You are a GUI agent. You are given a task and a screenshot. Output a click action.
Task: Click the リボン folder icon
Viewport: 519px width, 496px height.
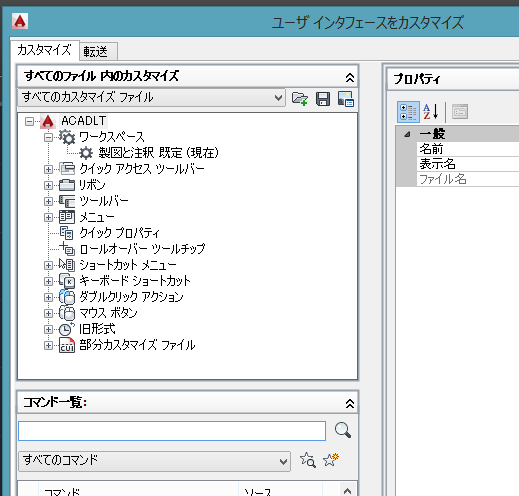pos(67,185)
